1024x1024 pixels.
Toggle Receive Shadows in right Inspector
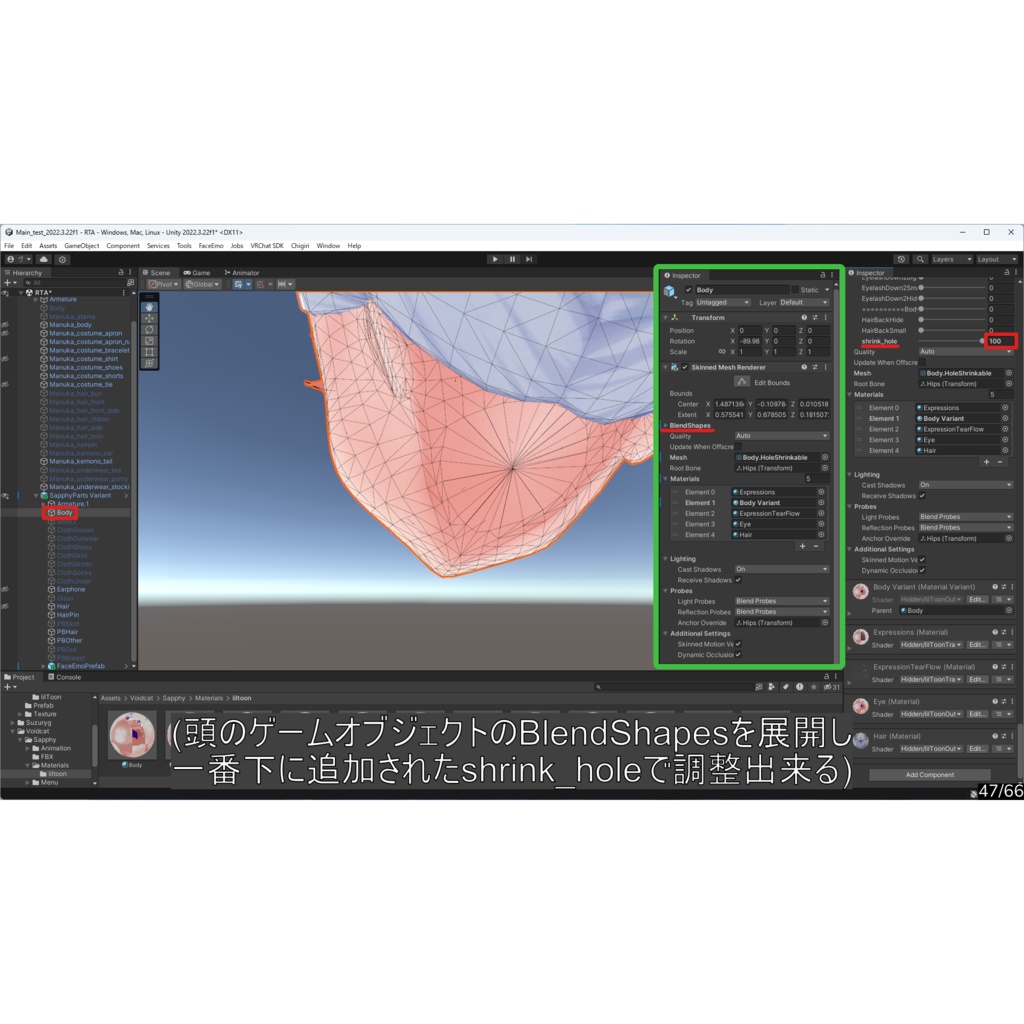pyautogui.click(x=922, y=496)
